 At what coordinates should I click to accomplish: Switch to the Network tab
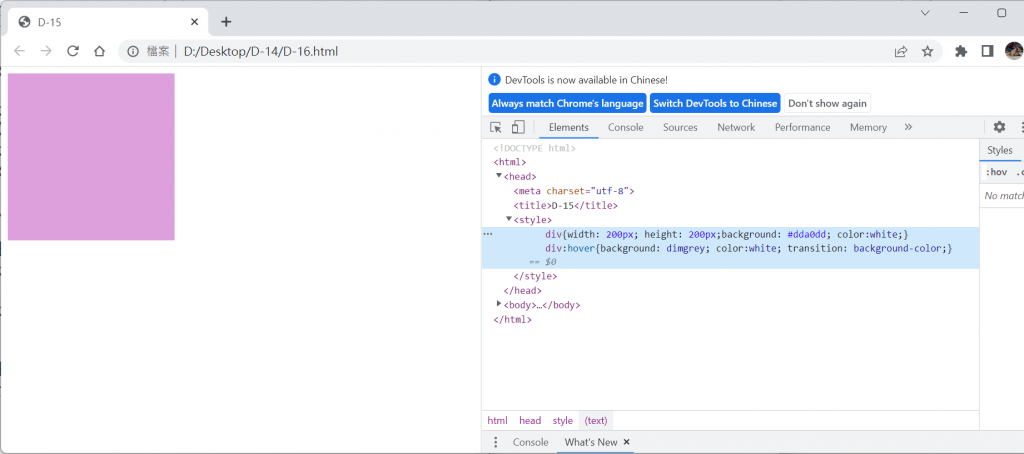(736, 127)
